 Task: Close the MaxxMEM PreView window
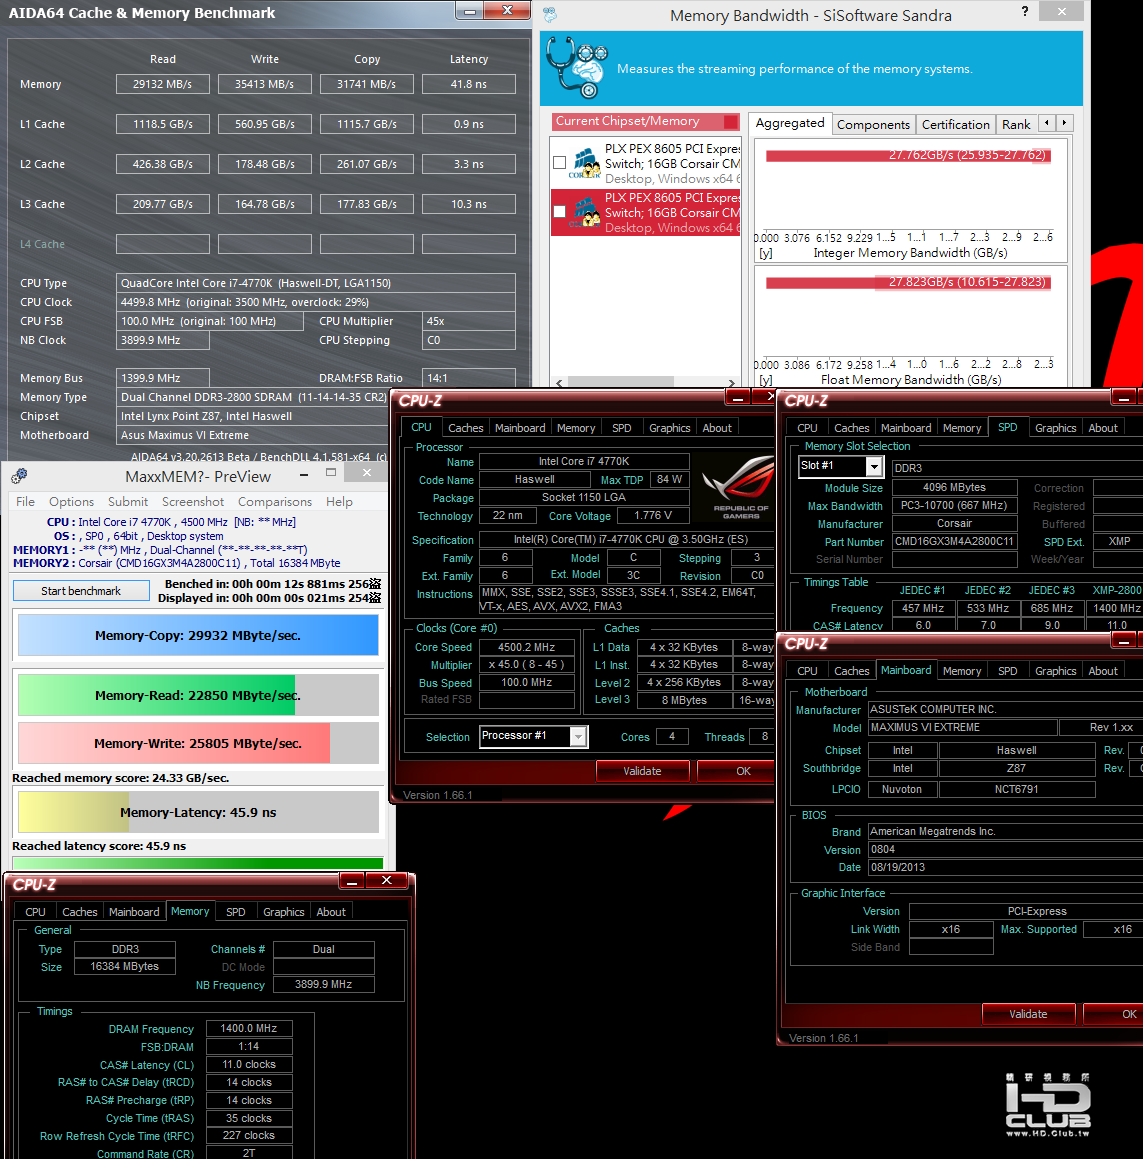point(367,473)
